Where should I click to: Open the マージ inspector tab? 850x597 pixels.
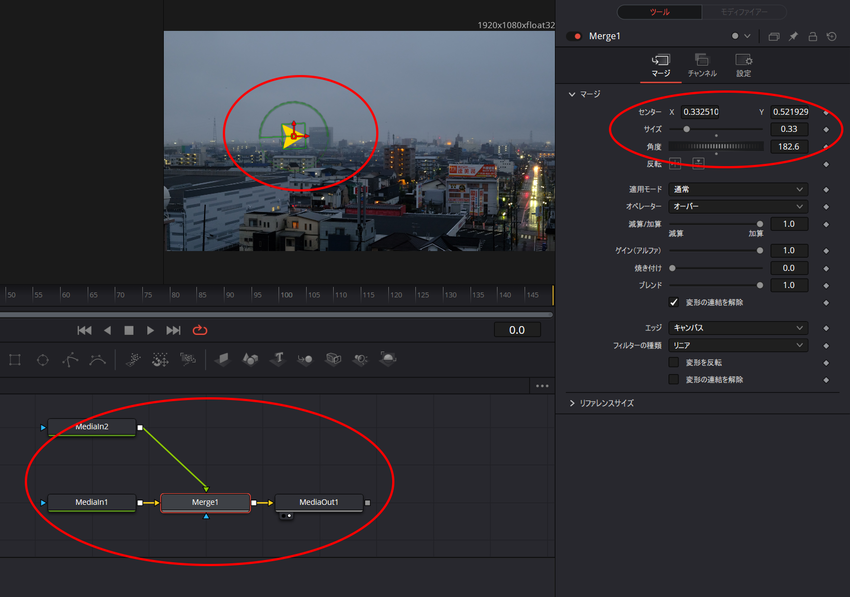[x=661, y=66]
